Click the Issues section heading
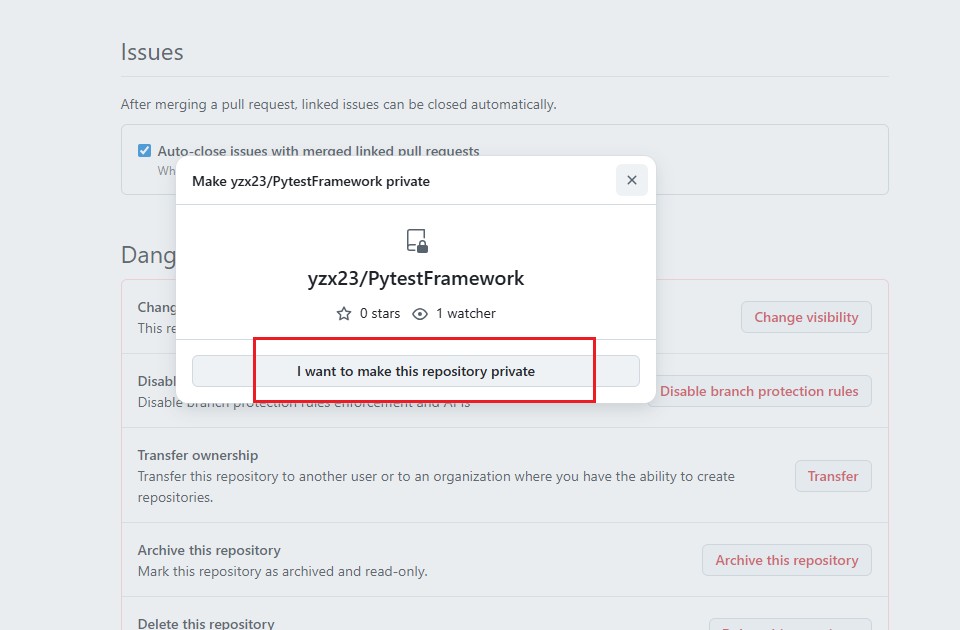This screenshot has width=960, height=630. tap(152, 52)
